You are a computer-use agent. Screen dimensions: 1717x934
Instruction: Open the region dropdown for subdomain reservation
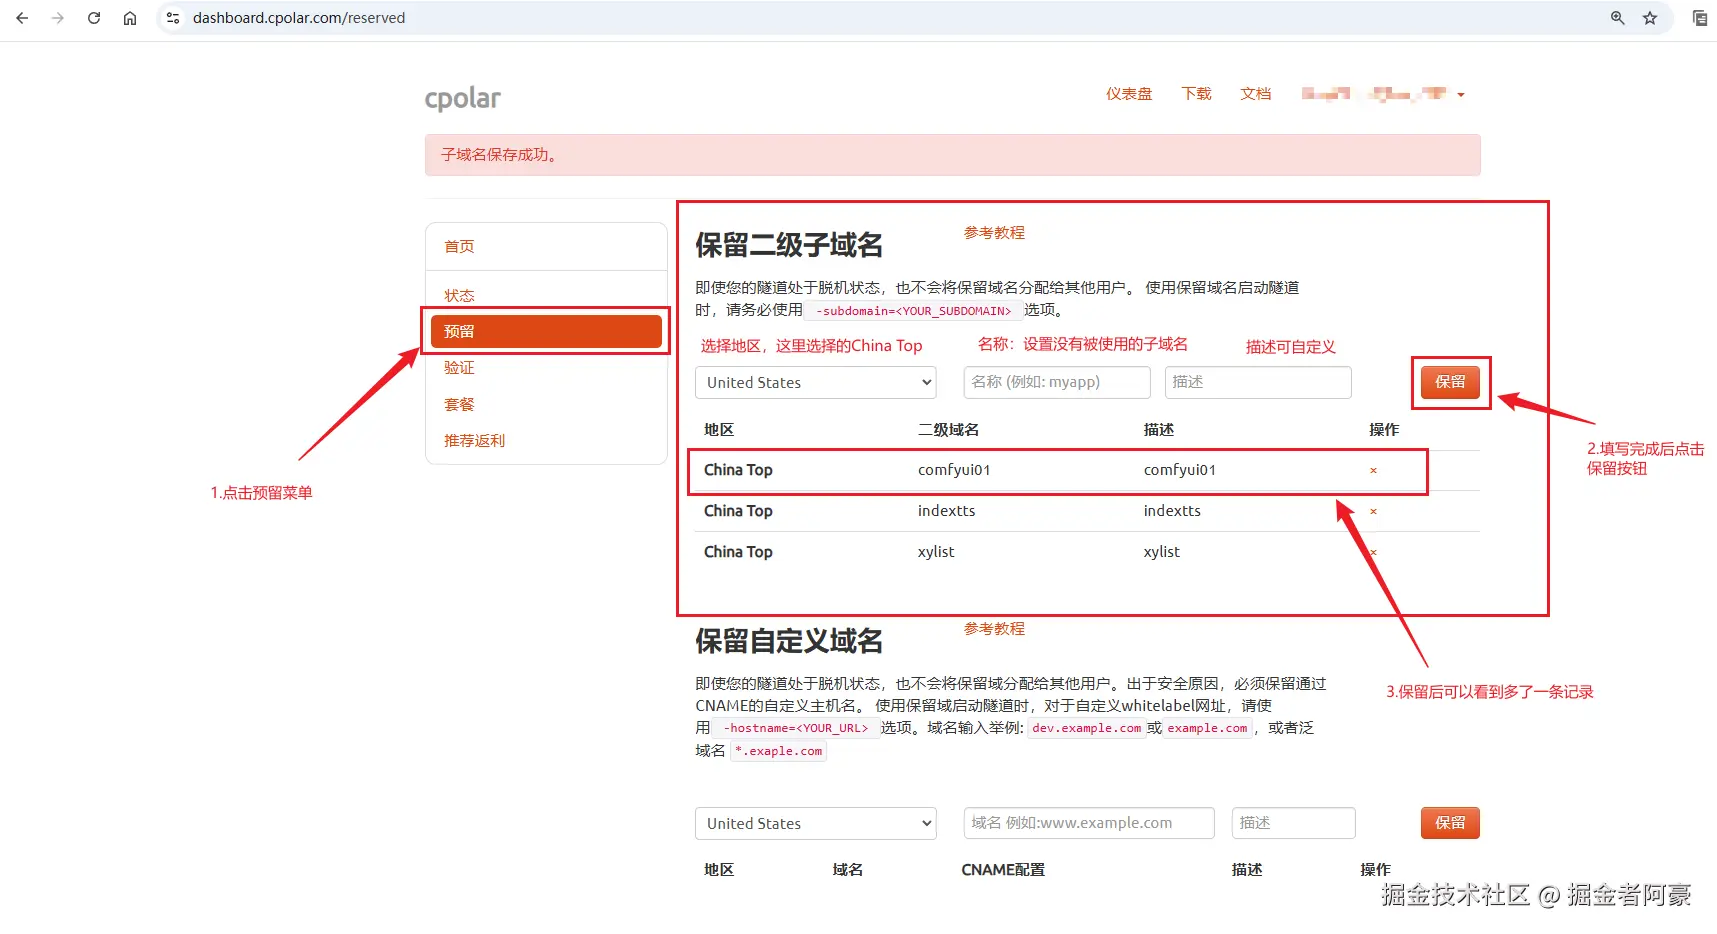[x=816, y=382]
